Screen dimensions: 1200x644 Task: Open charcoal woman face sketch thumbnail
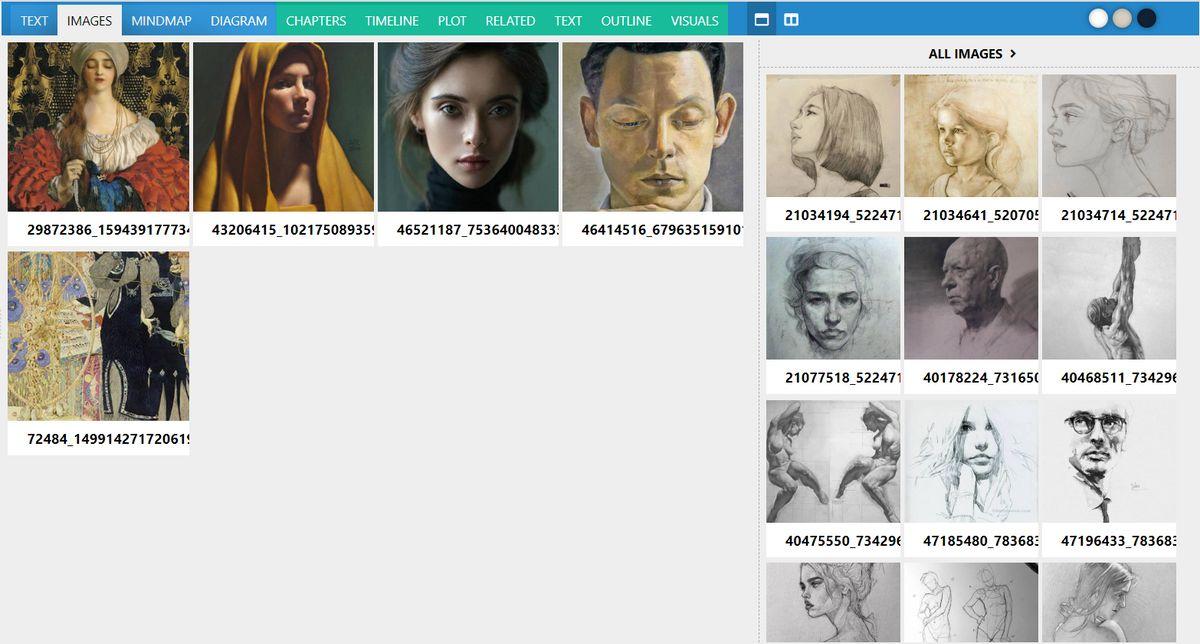tap(833, 298)
